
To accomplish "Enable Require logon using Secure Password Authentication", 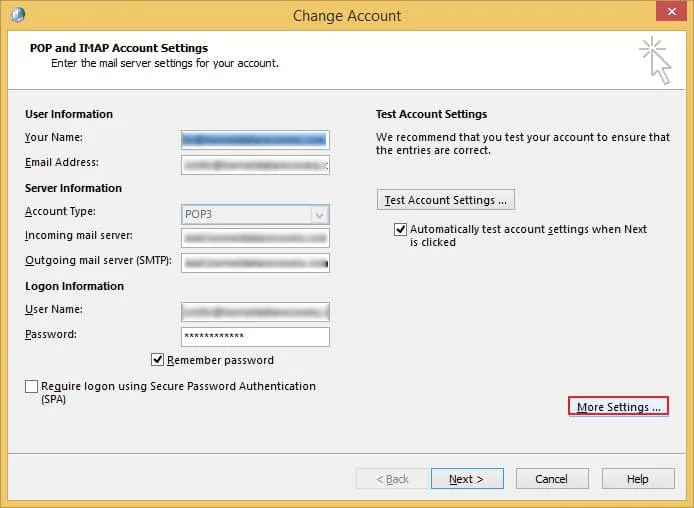I will point(31,386).
